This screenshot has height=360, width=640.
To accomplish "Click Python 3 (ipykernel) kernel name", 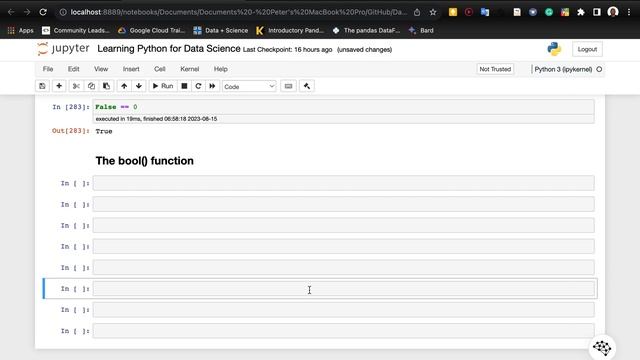I will click(x=563, y=69).
